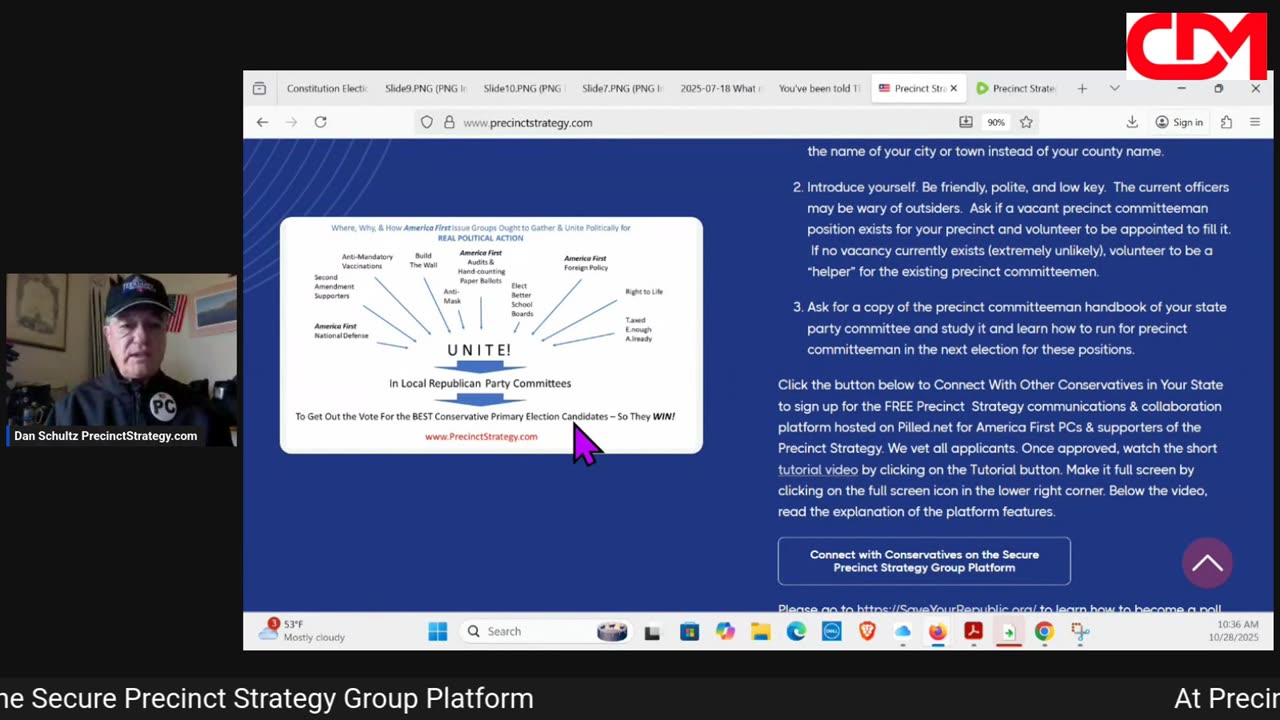Open the tutorial video link
Viewport: 1280px width, 720px height.
coord(818,470)
